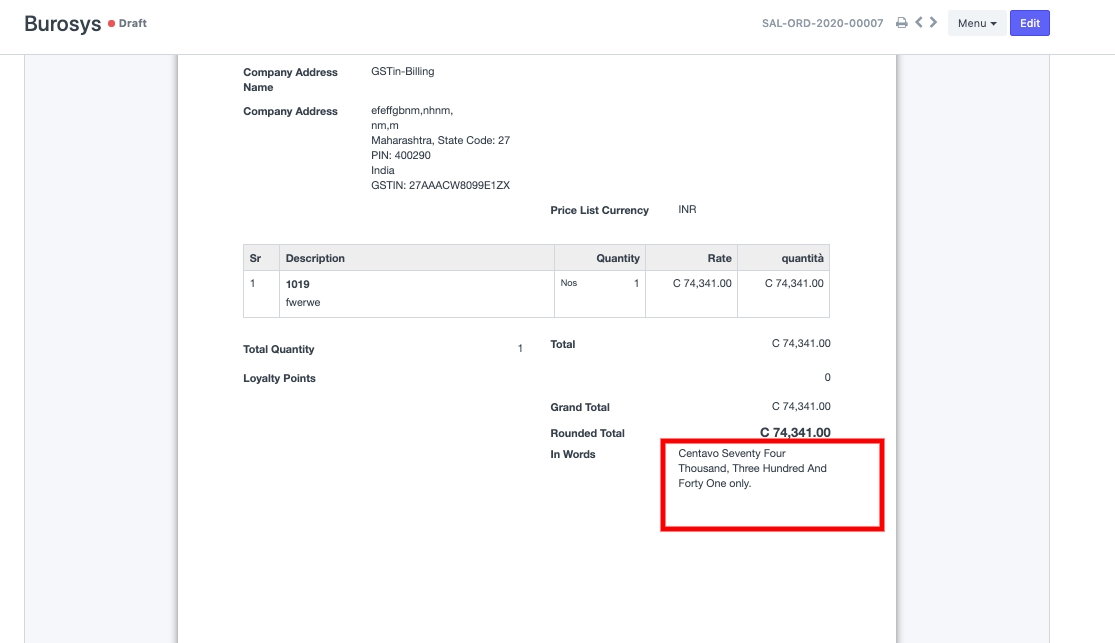
Task: Select the Description column header
Action: point(315,258)
